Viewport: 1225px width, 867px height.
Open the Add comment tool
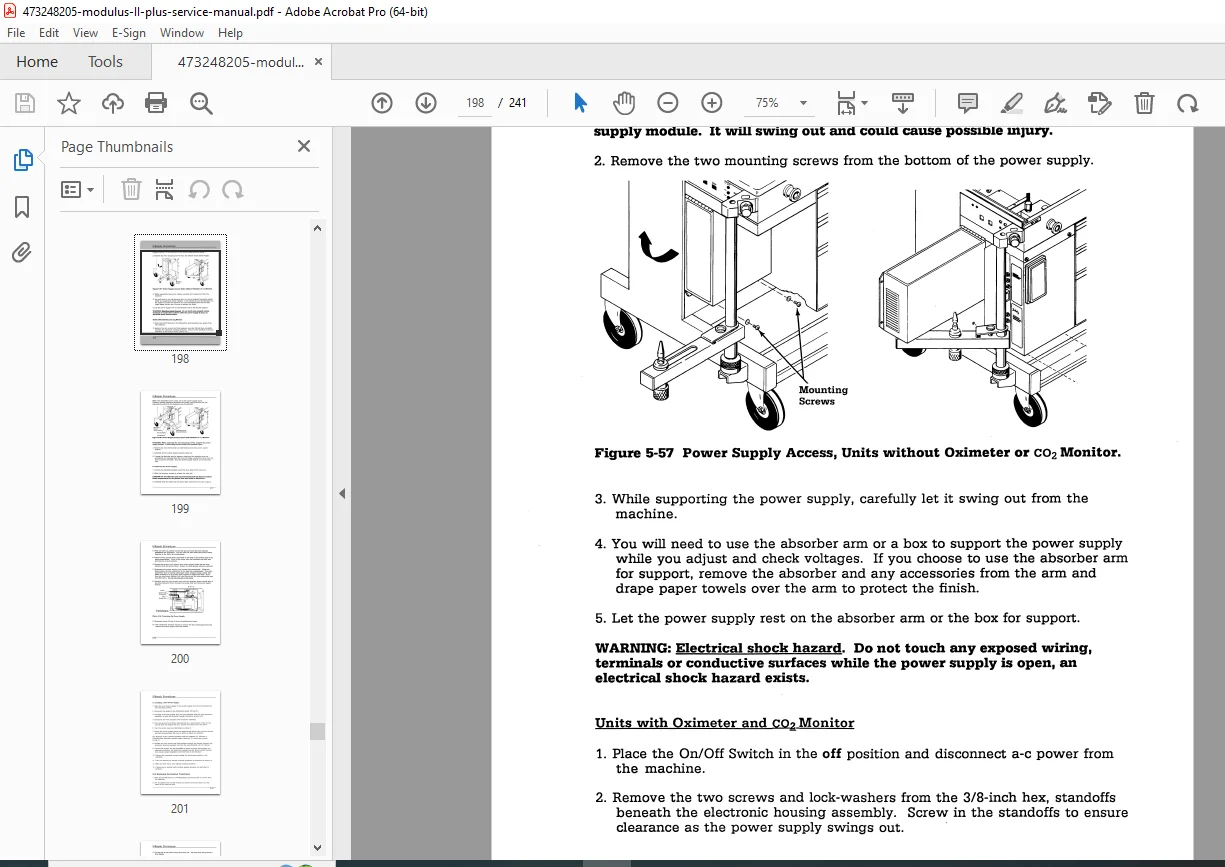[967, 103]
